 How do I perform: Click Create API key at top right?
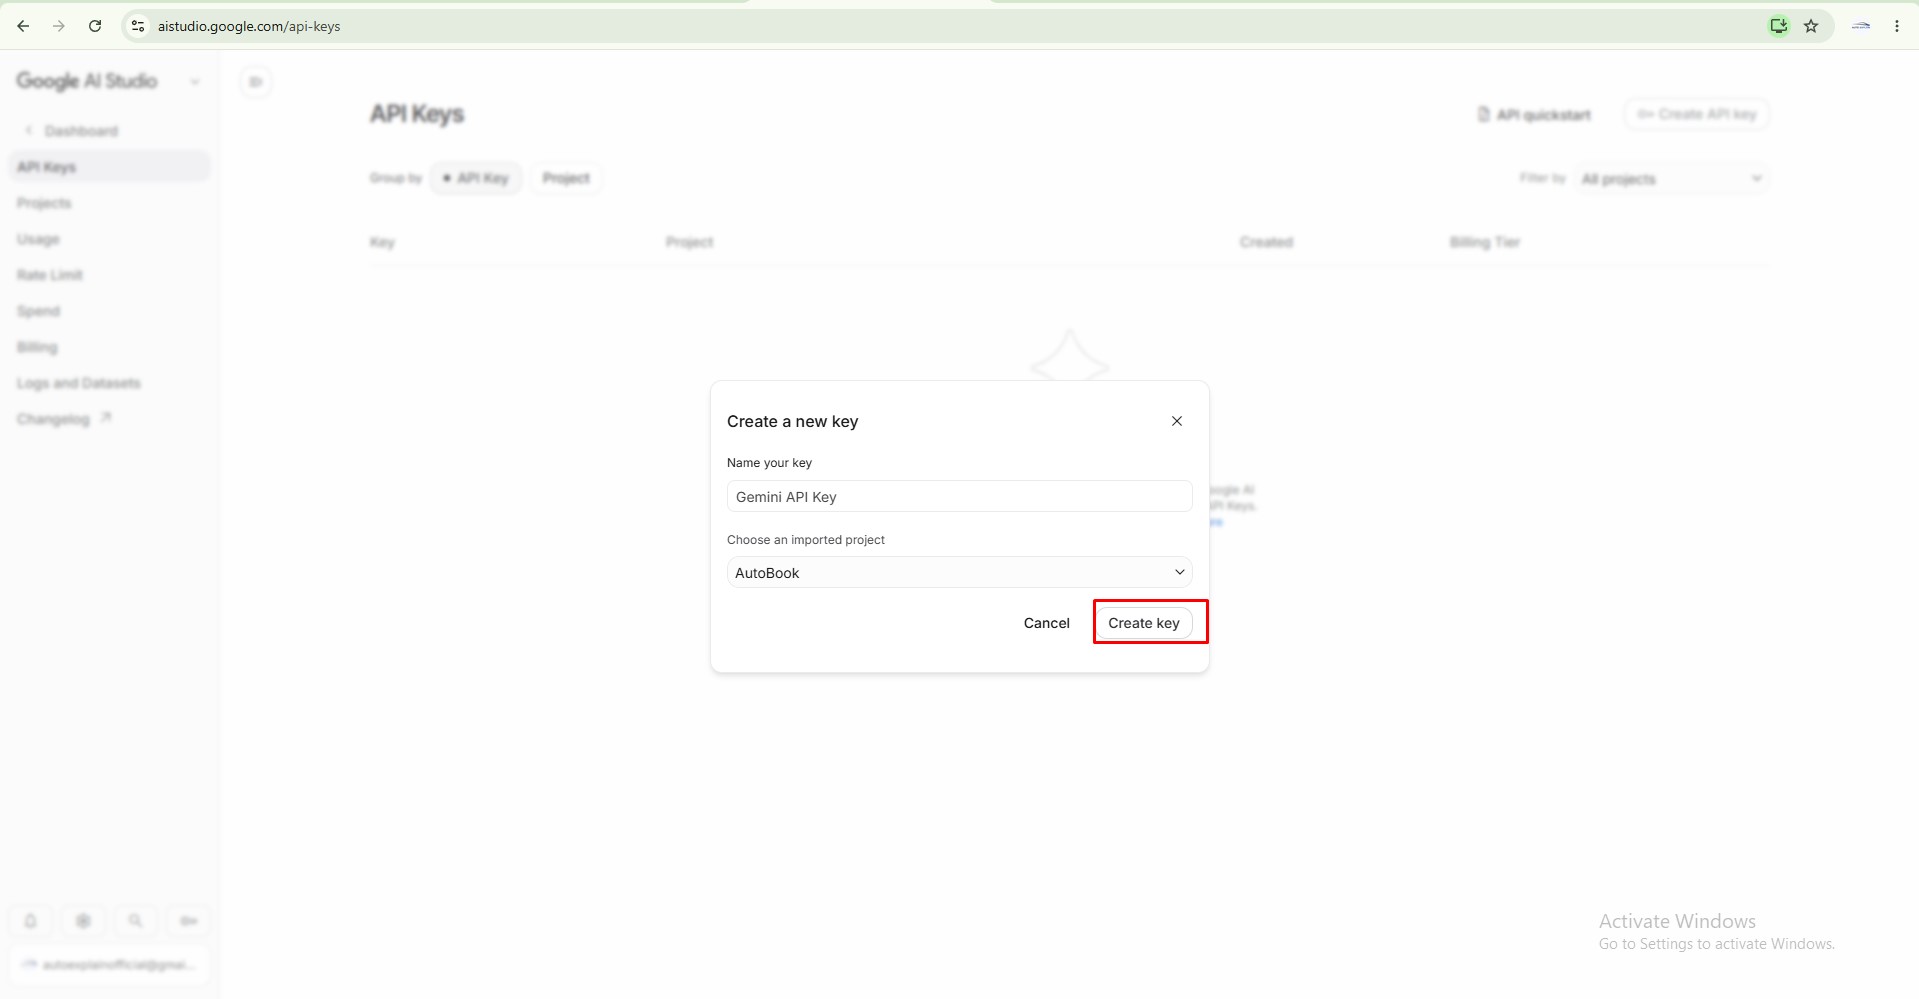pos(1697,114)
